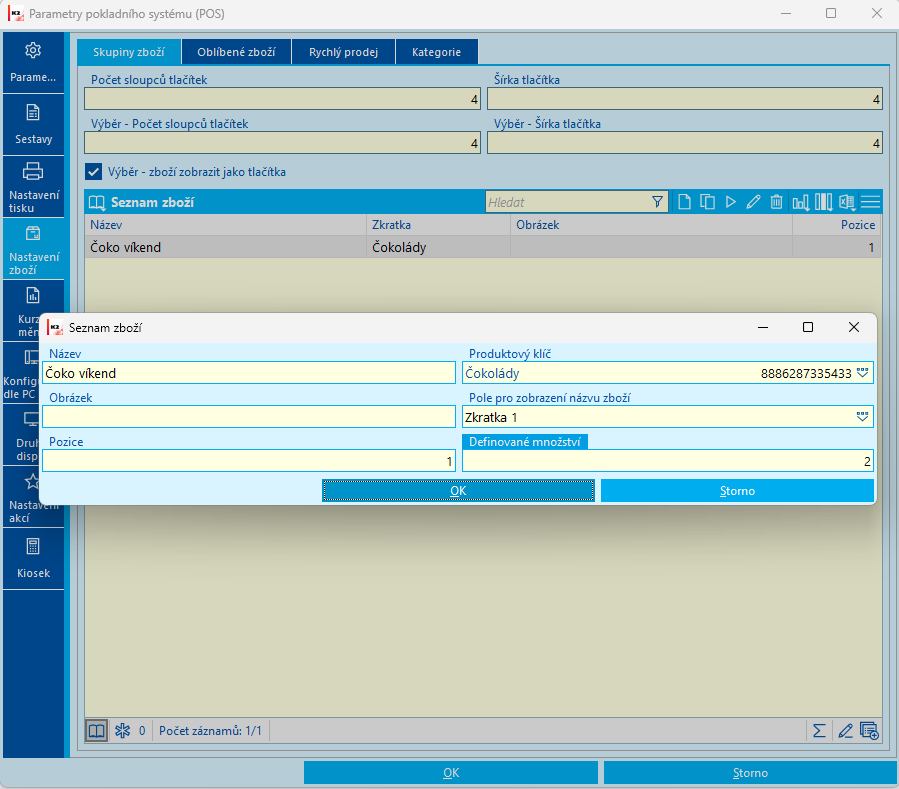
Task: Click the Počet sloupců tlačítek field
Action: click(x=282, y=99)
